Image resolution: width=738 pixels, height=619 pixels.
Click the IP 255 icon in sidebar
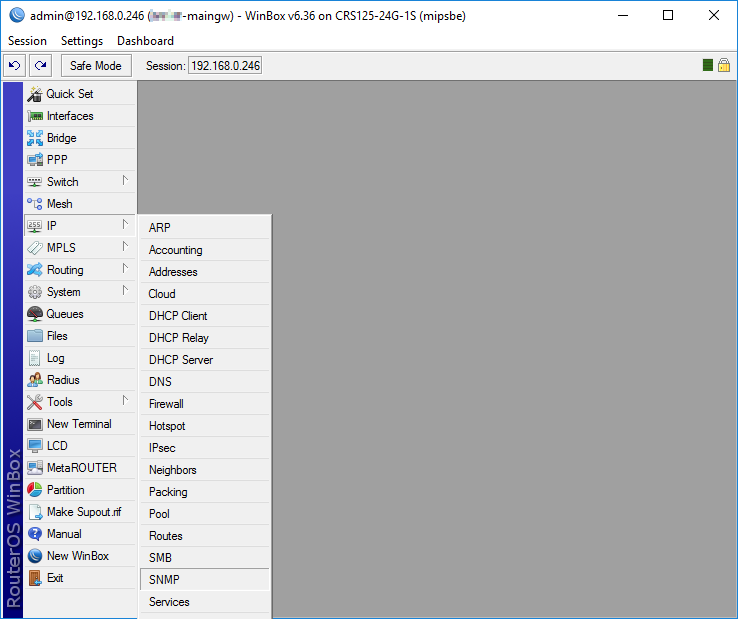(x=35, y=226)
